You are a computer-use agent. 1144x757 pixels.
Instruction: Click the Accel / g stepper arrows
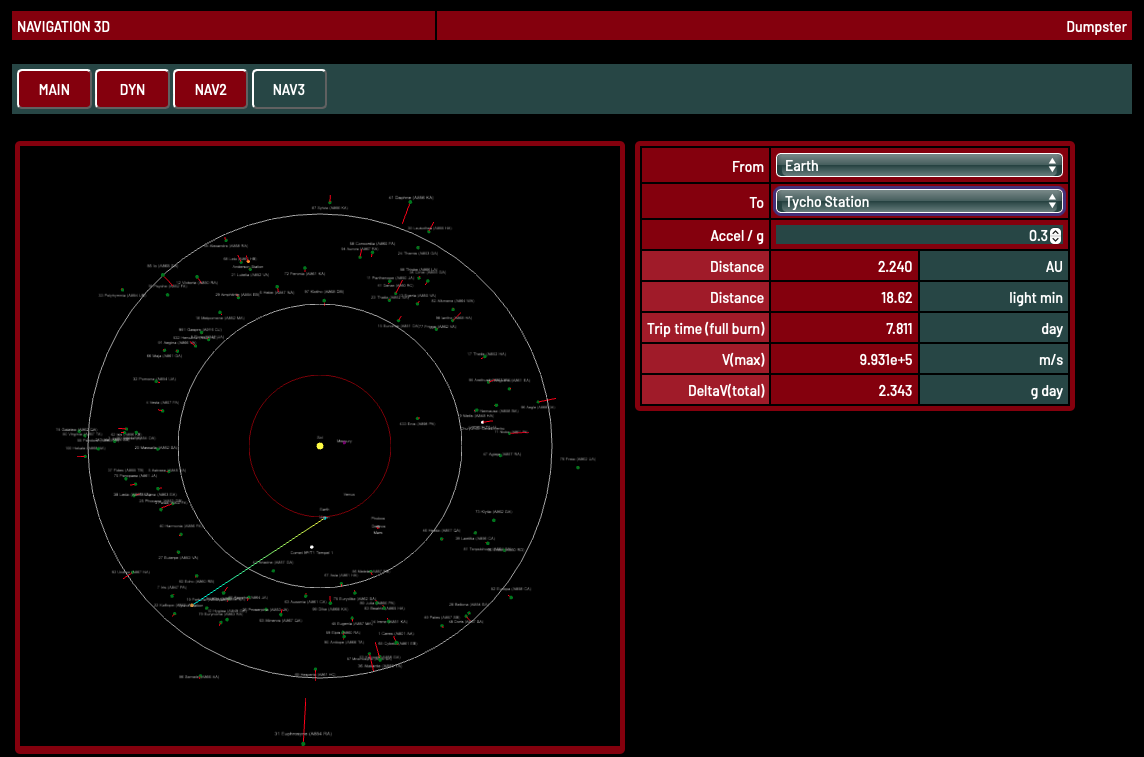pos(1055,236)
